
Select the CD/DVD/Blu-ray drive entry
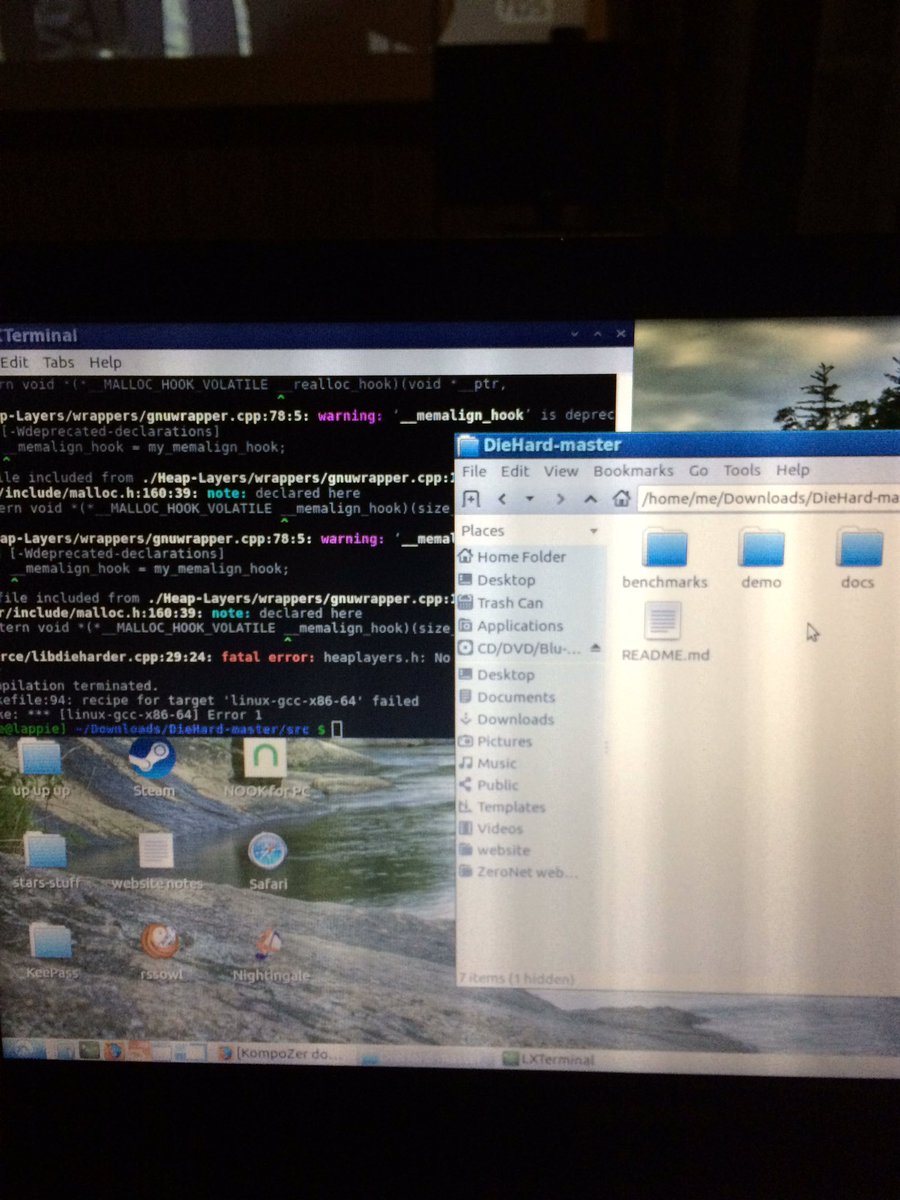518,649
